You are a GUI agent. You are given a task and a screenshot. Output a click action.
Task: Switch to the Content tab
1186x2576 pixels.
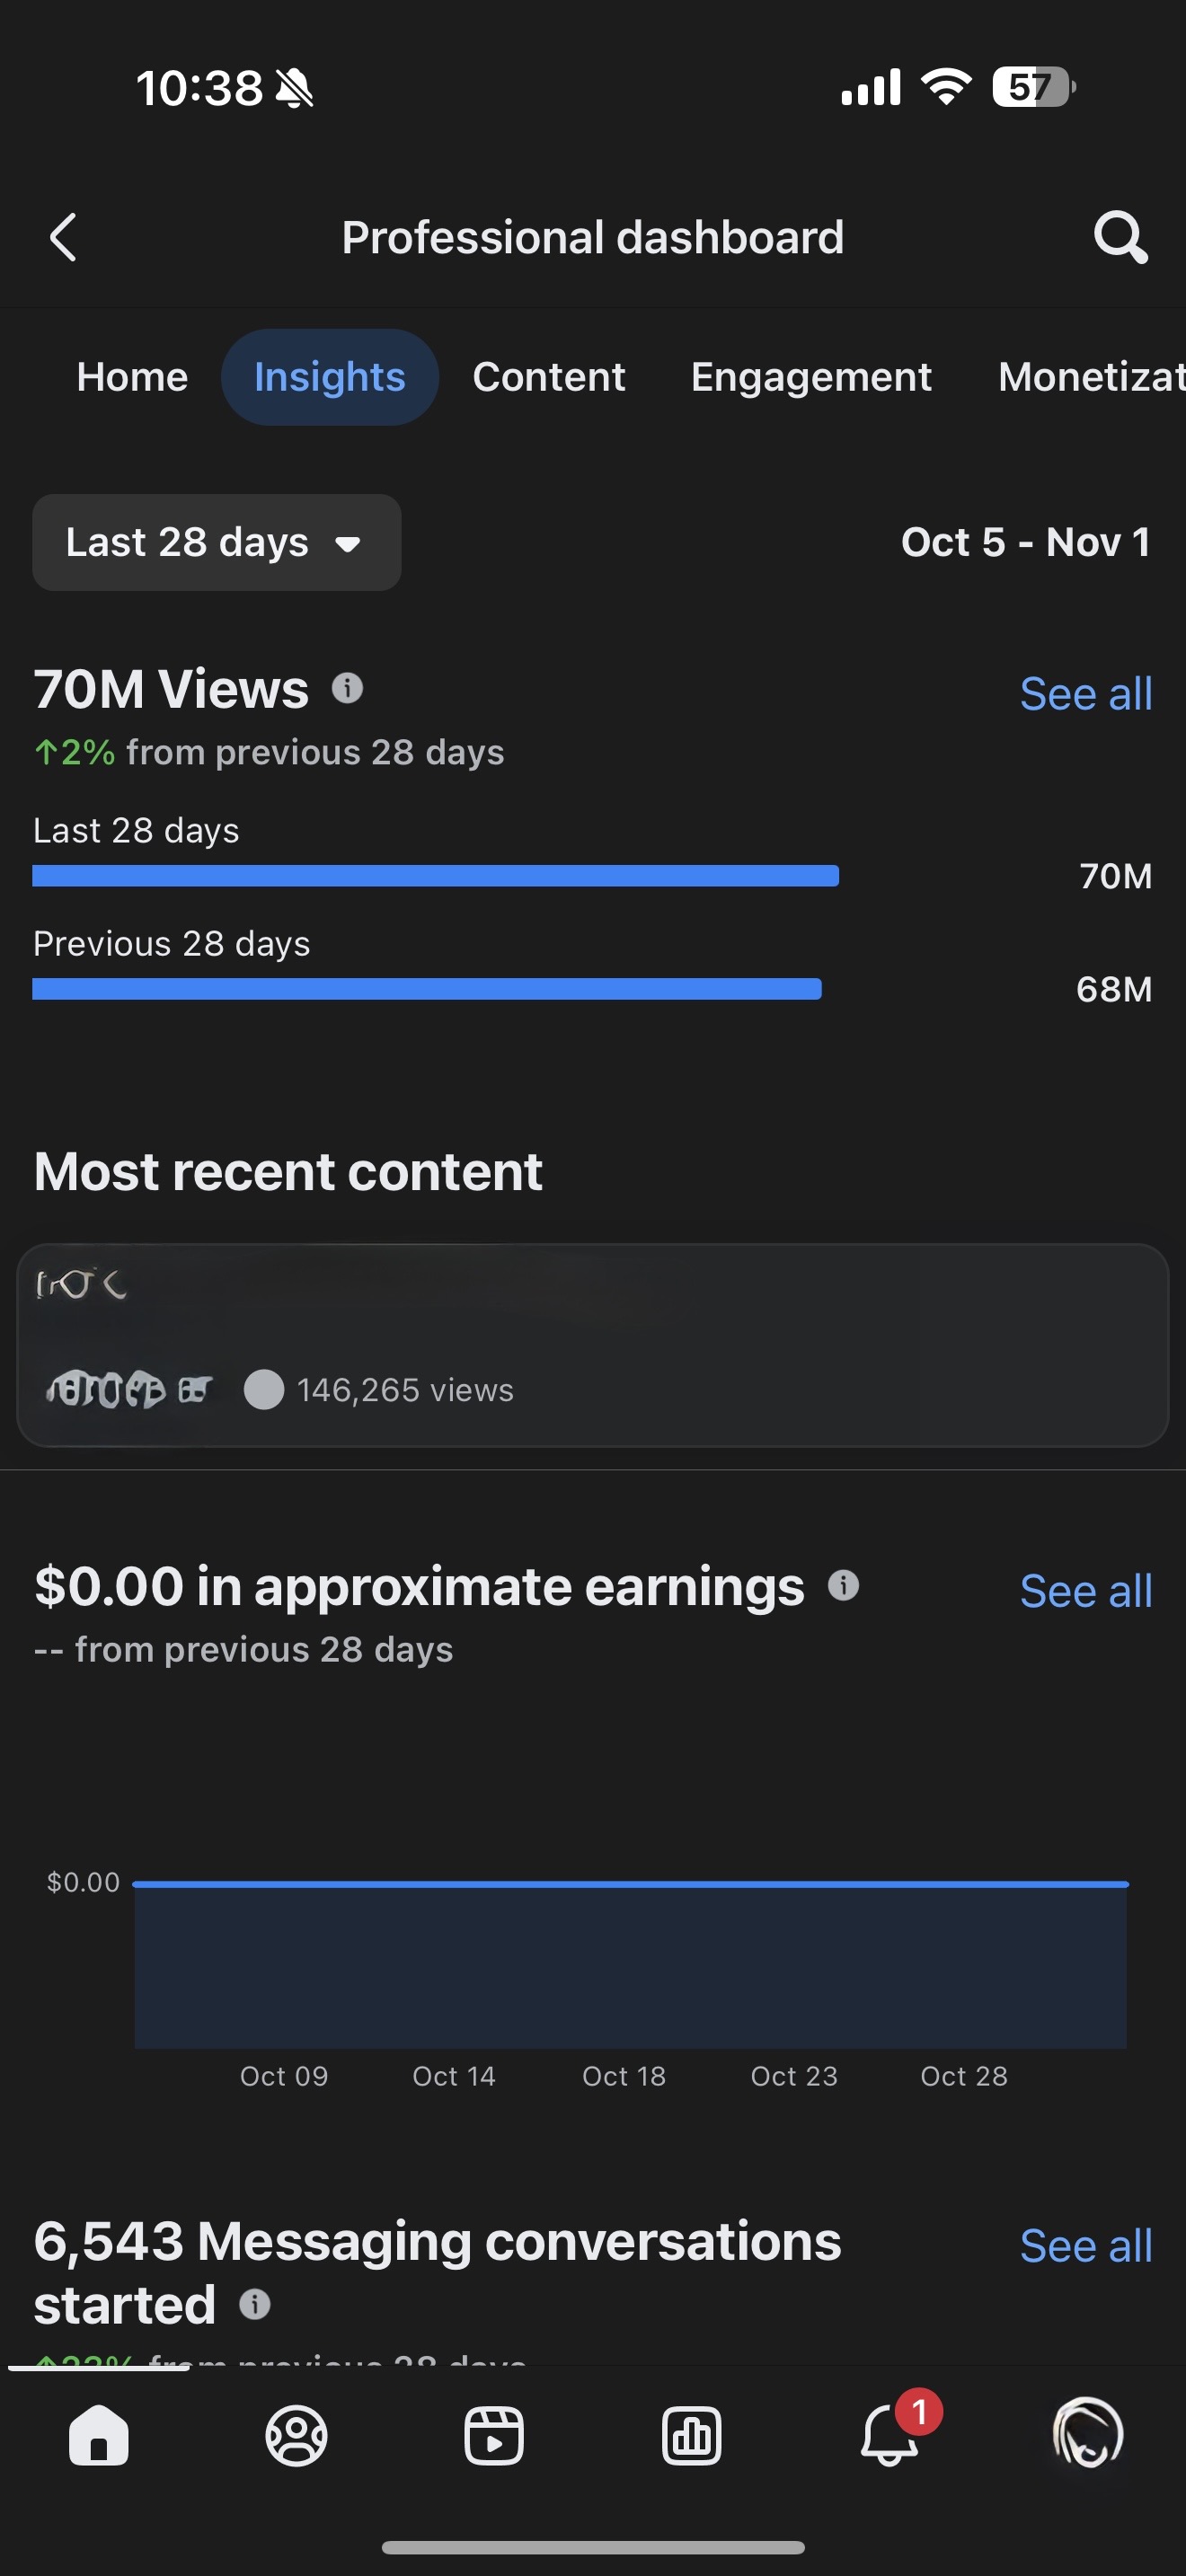(x=548, y=377)
